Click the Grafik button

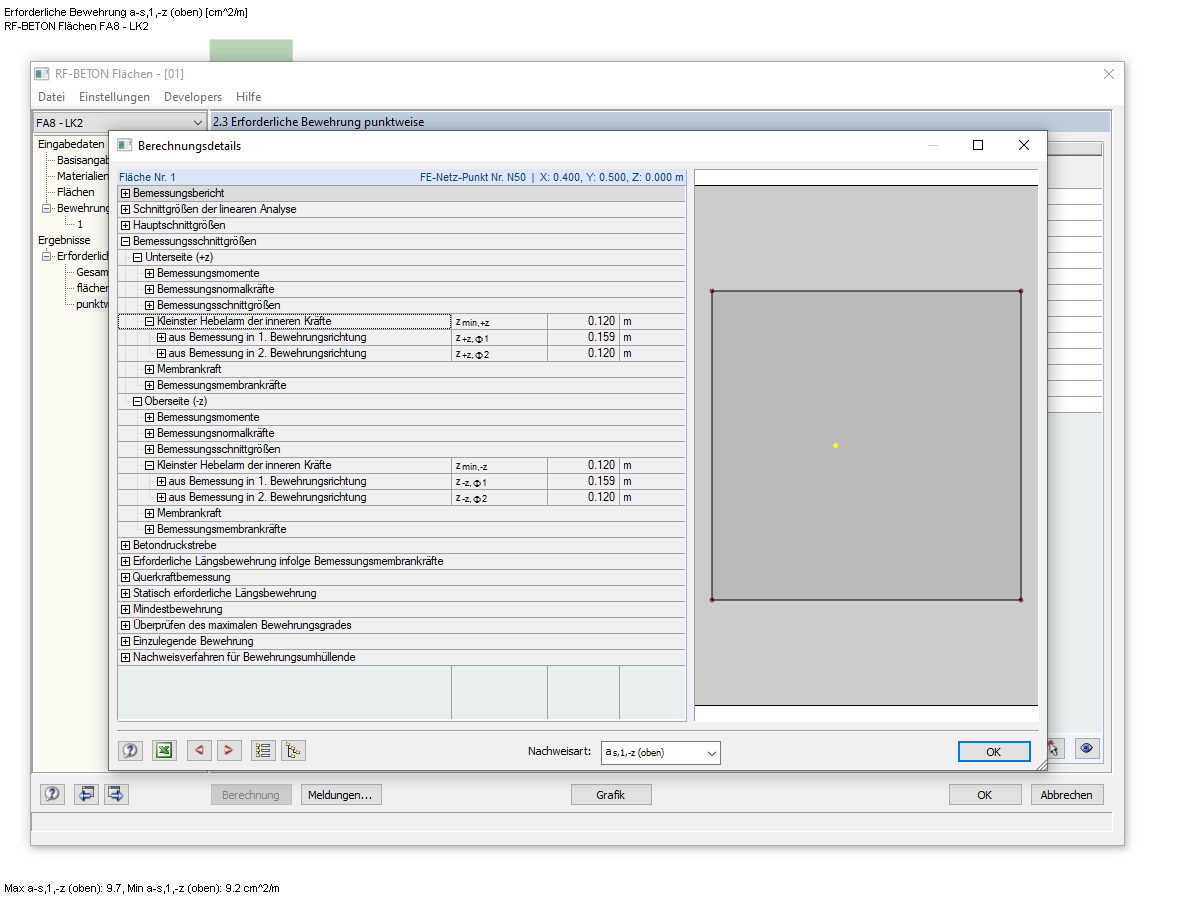click(x=611, y=795)
